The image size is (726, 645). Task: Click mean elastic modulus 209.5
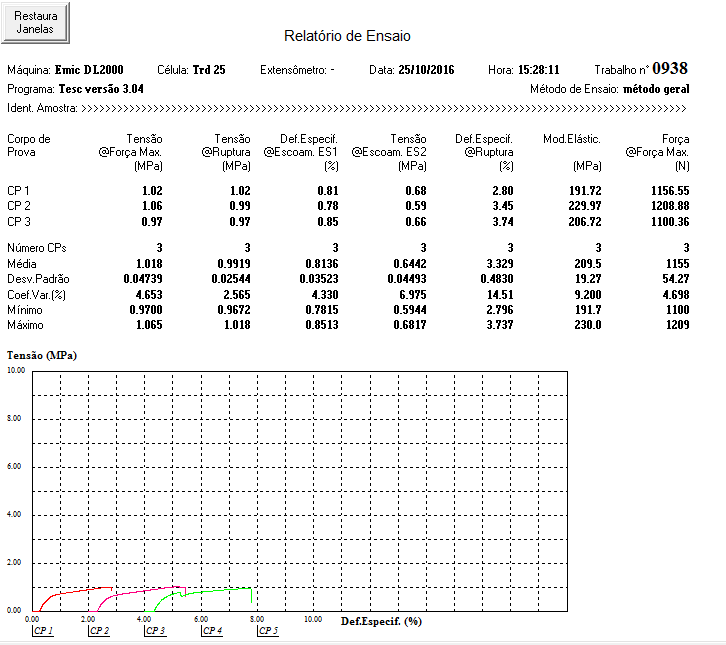point(588,264)
